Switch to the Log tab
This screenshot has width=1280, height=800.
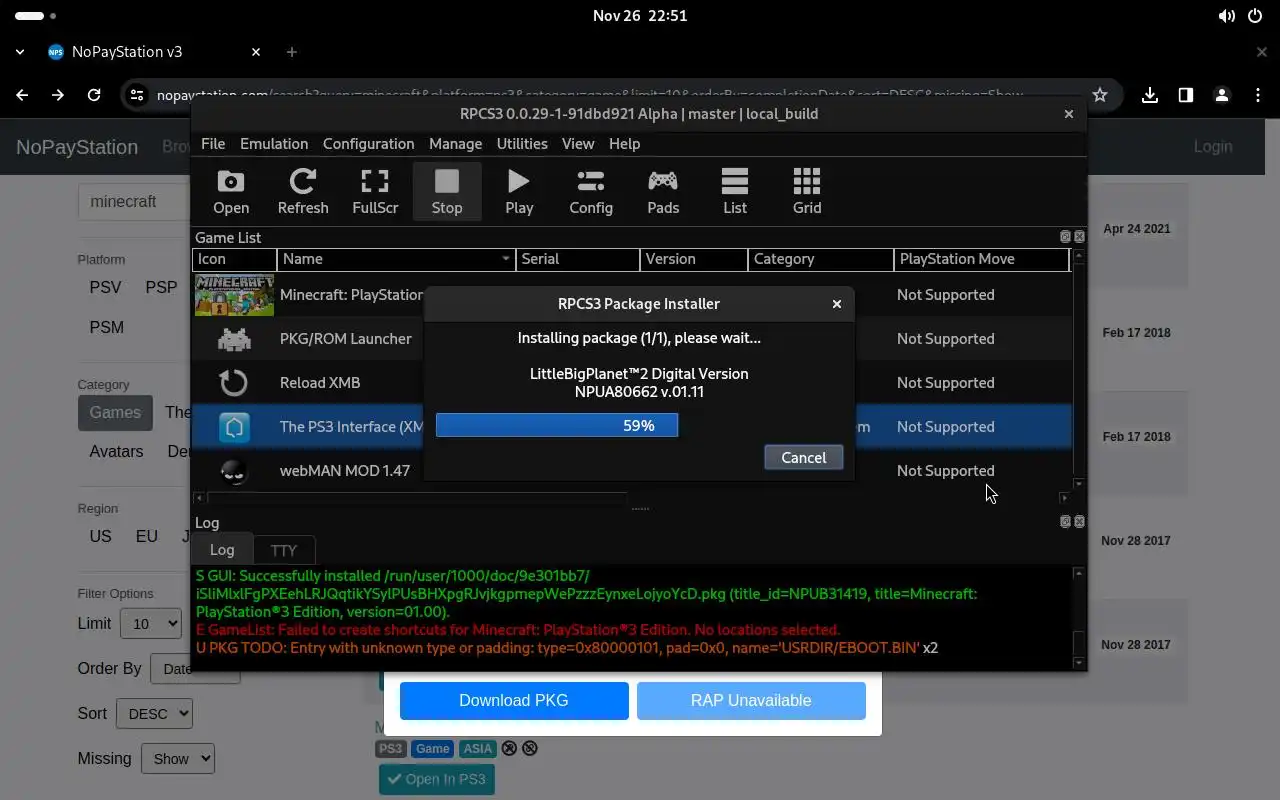[x=222, y=549]
